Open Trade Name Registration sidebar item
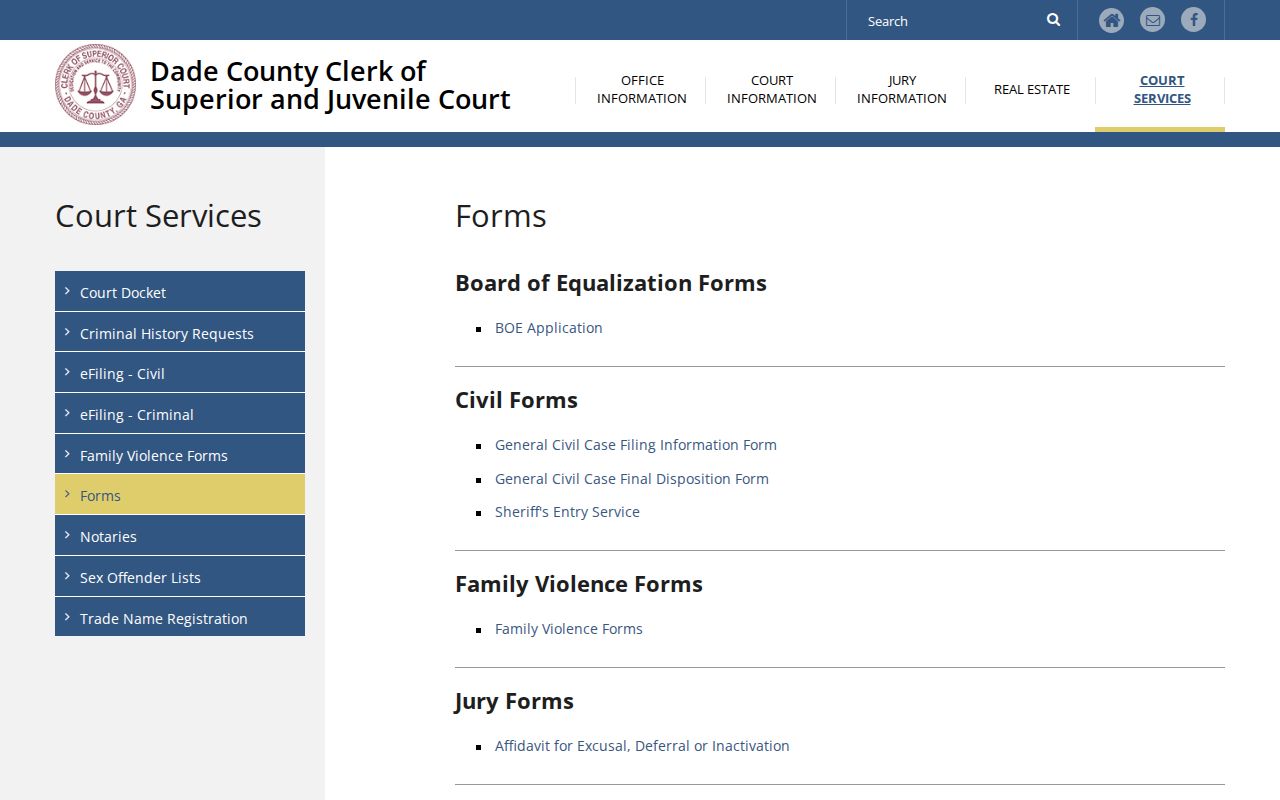 (x=180, y=618)
